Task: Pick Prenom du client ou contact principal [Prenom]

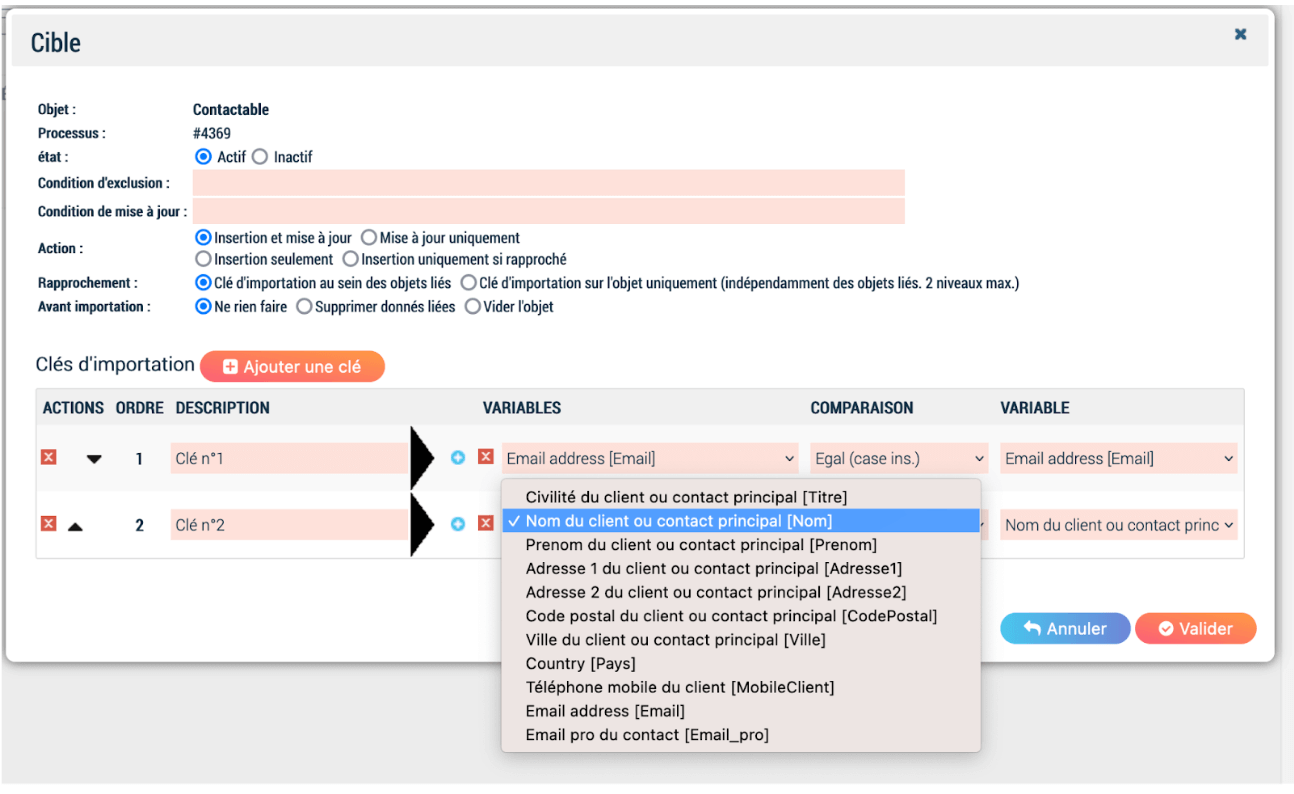Action: coord(740,545)
